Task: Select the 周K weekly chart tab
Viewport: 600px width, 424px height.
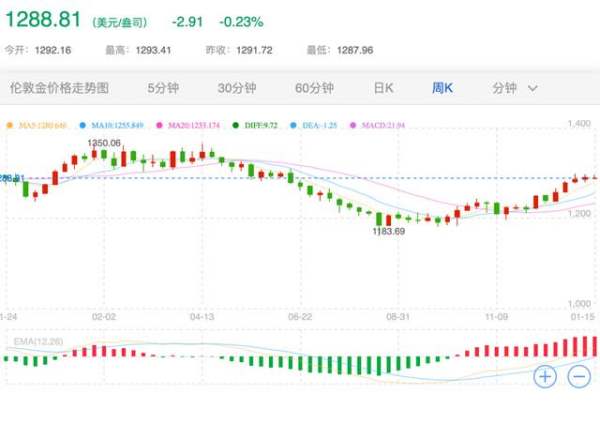Action: pos(442,88)
